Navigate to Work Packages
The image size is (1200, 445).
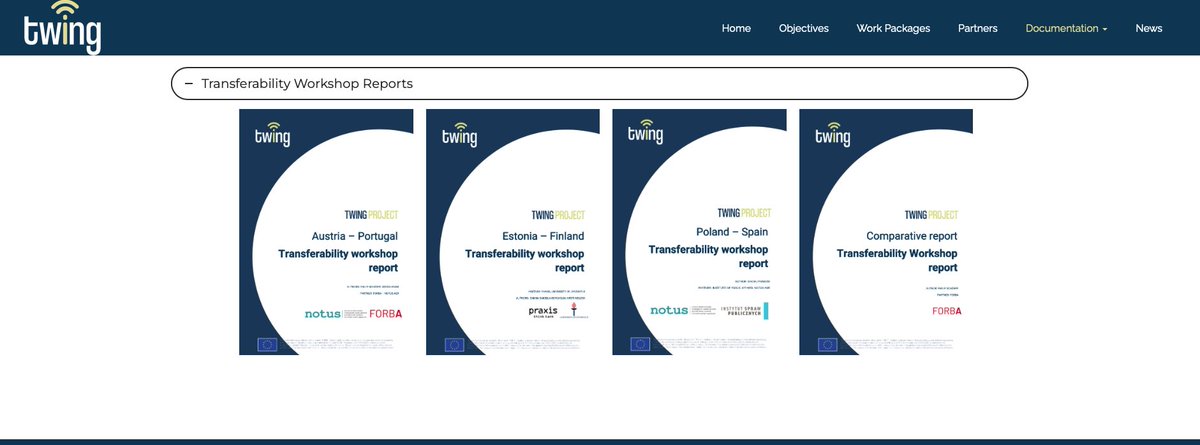[893, 28]
